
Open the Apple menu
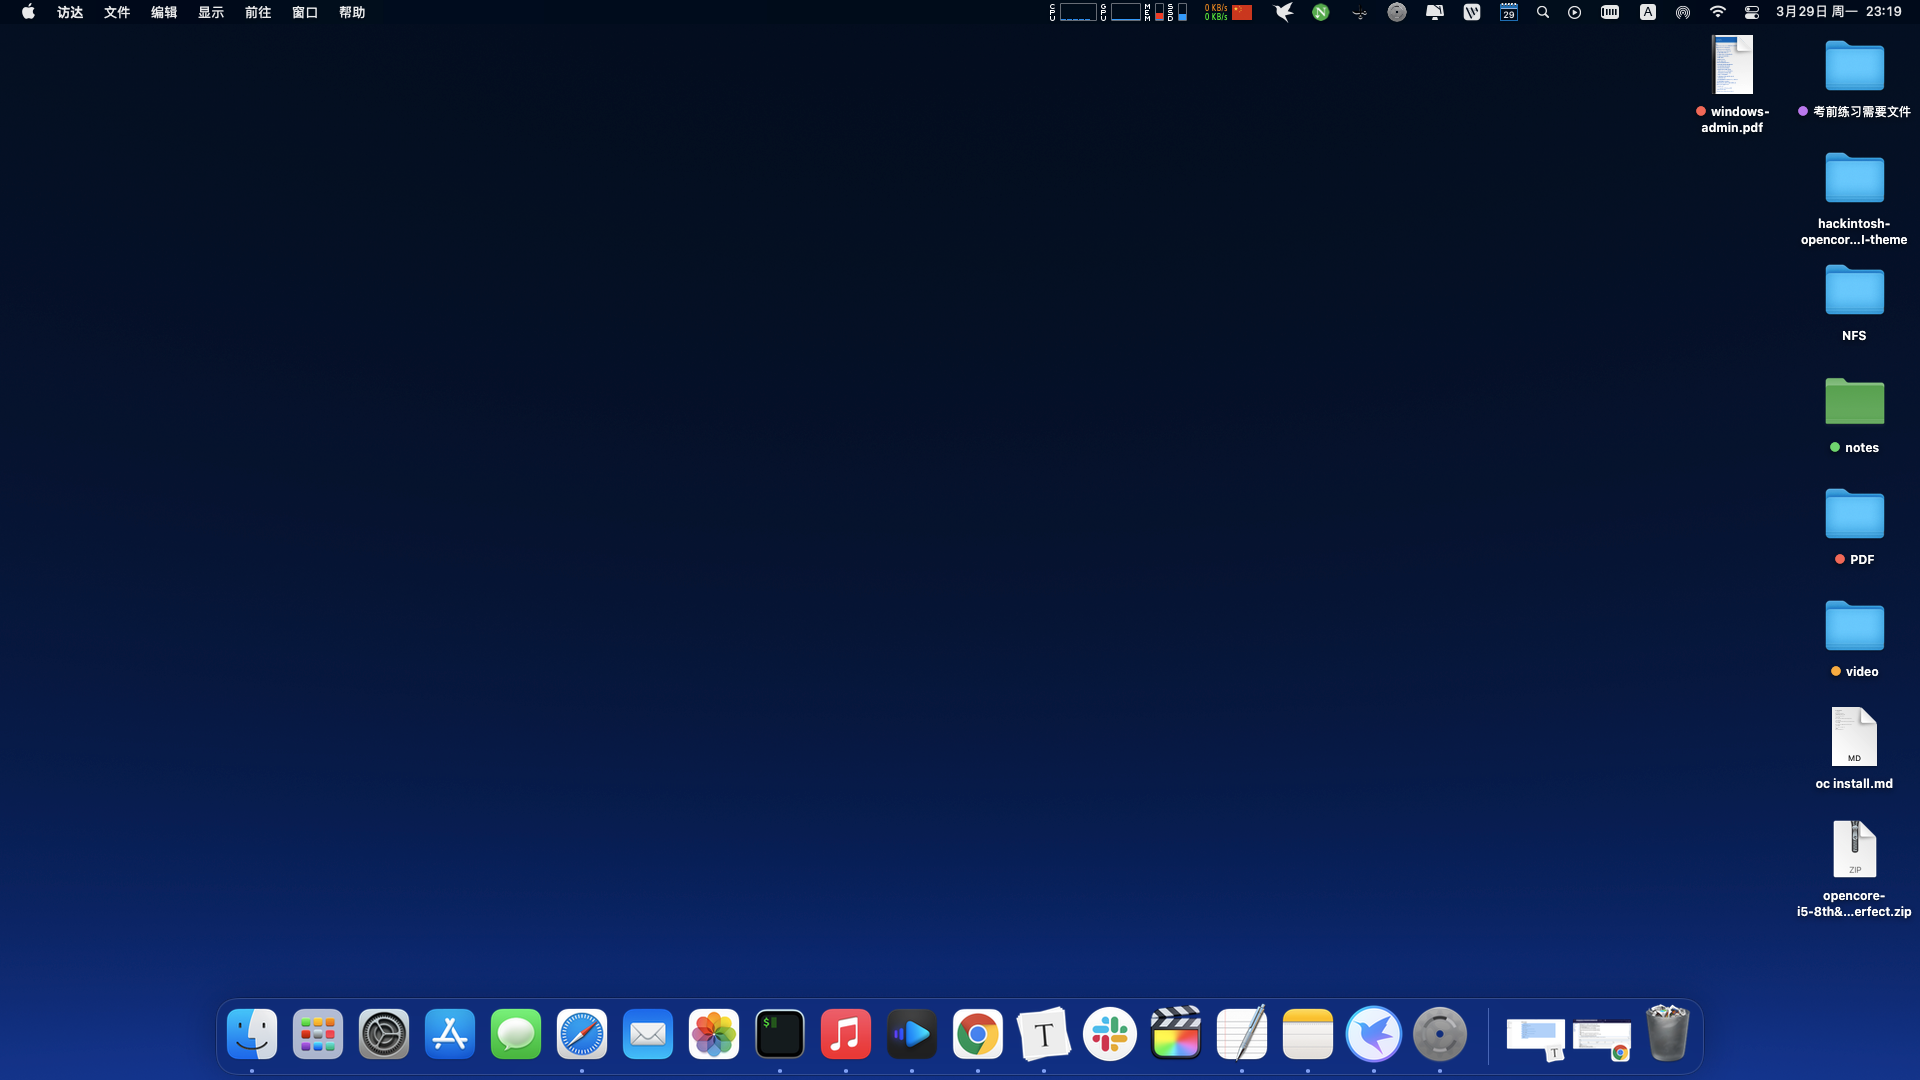coord(28,12)
